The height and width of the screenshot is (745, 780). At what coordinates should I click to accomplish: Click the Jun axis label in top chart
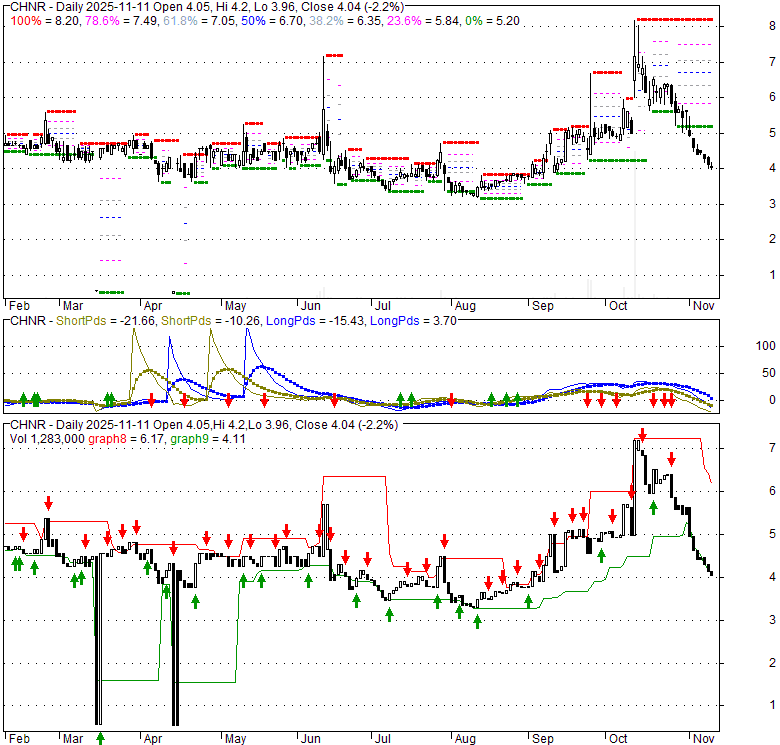click(x=311, y=306)
